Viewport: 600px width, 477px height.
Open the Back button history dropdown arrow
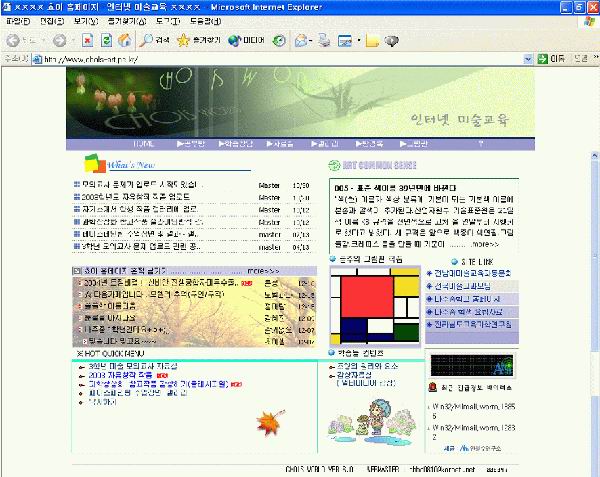point(43,40)
